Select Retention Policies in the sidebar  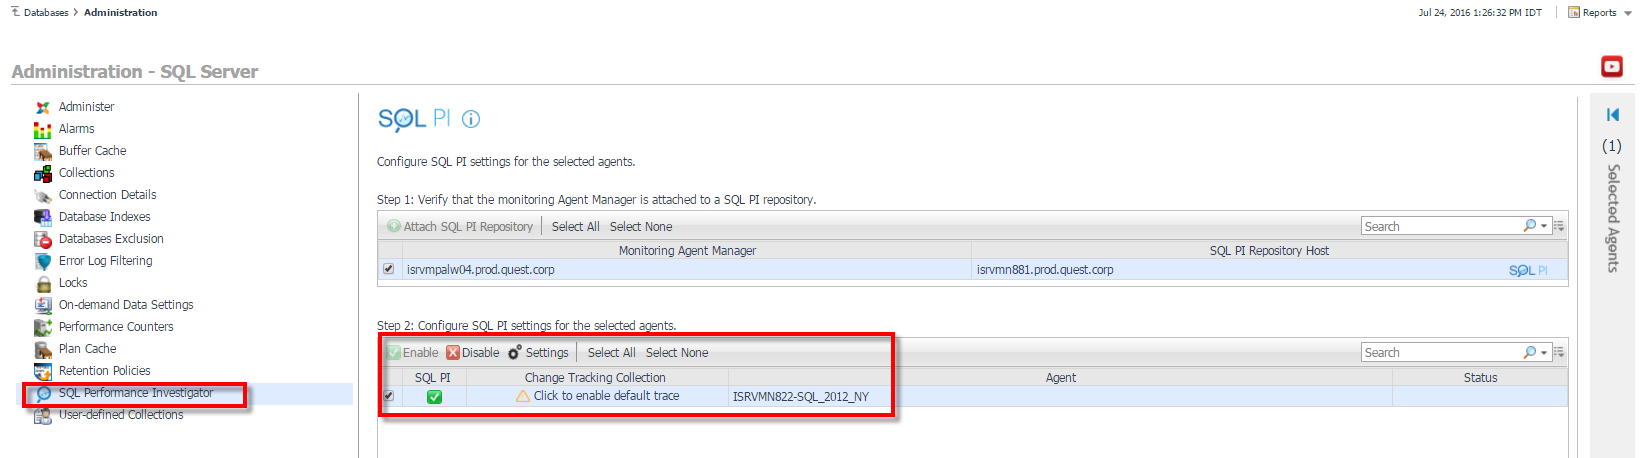coord(104,371)
